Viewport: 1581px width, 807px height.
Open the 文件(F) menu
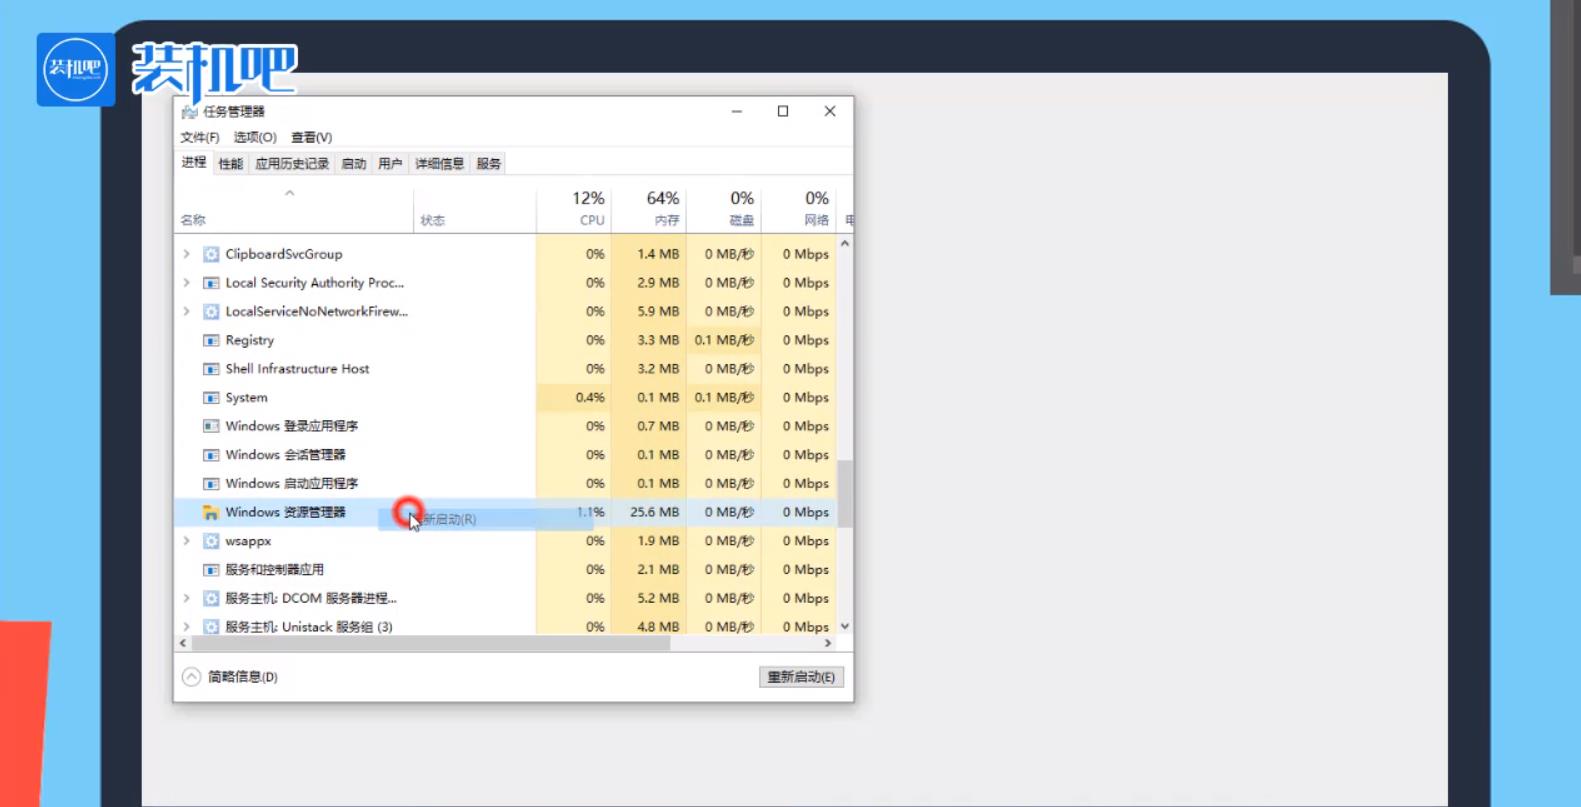pos(200,137)
